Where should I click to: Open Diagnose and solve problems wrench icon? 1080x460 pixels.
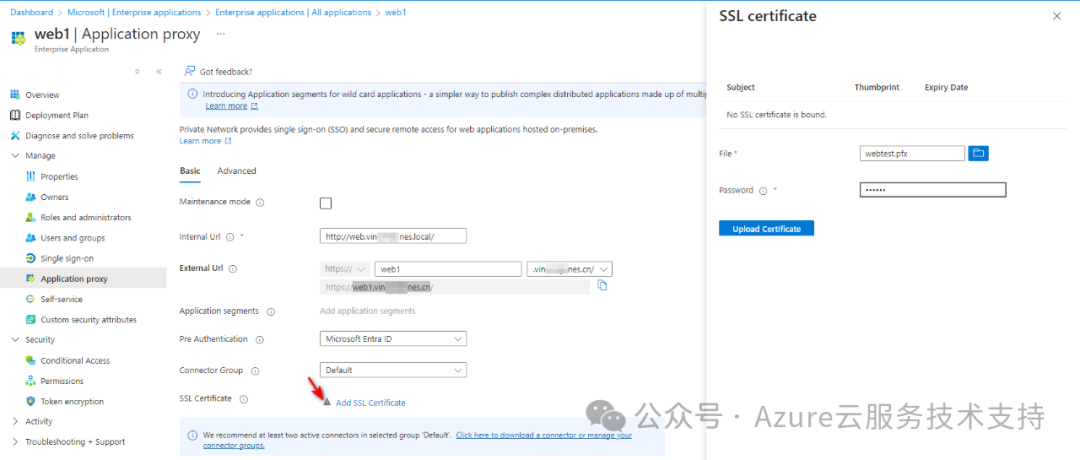pos(13,136)
